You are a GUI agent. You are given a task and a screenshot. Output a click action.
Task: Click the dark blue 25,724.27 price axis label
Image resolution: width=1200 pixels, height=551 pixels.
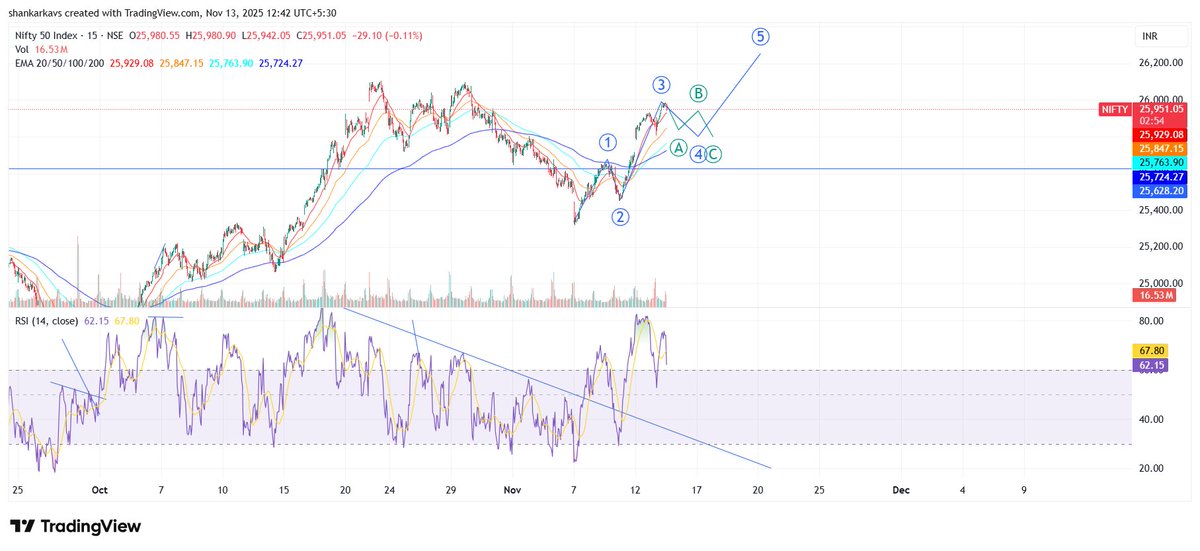pyautogui.click(x=1159, y=176)
